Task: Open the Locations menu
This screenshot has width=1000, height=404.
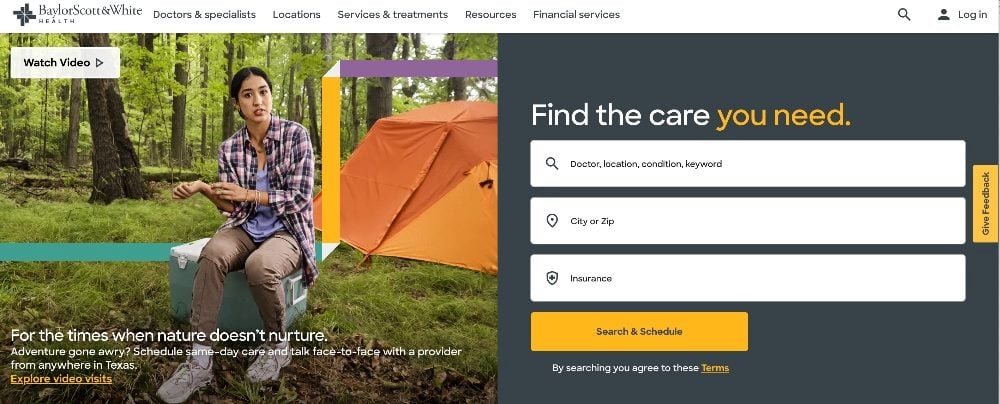Action: pyautogui.click(x=297, y=15)
